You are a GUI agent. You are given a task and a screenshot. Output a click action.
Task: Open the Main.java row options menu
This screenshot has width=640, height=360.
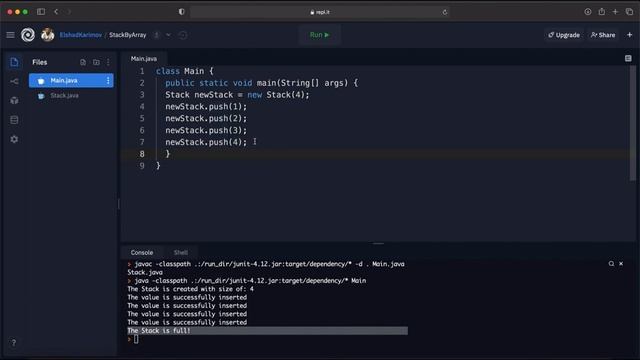point(108,80)
